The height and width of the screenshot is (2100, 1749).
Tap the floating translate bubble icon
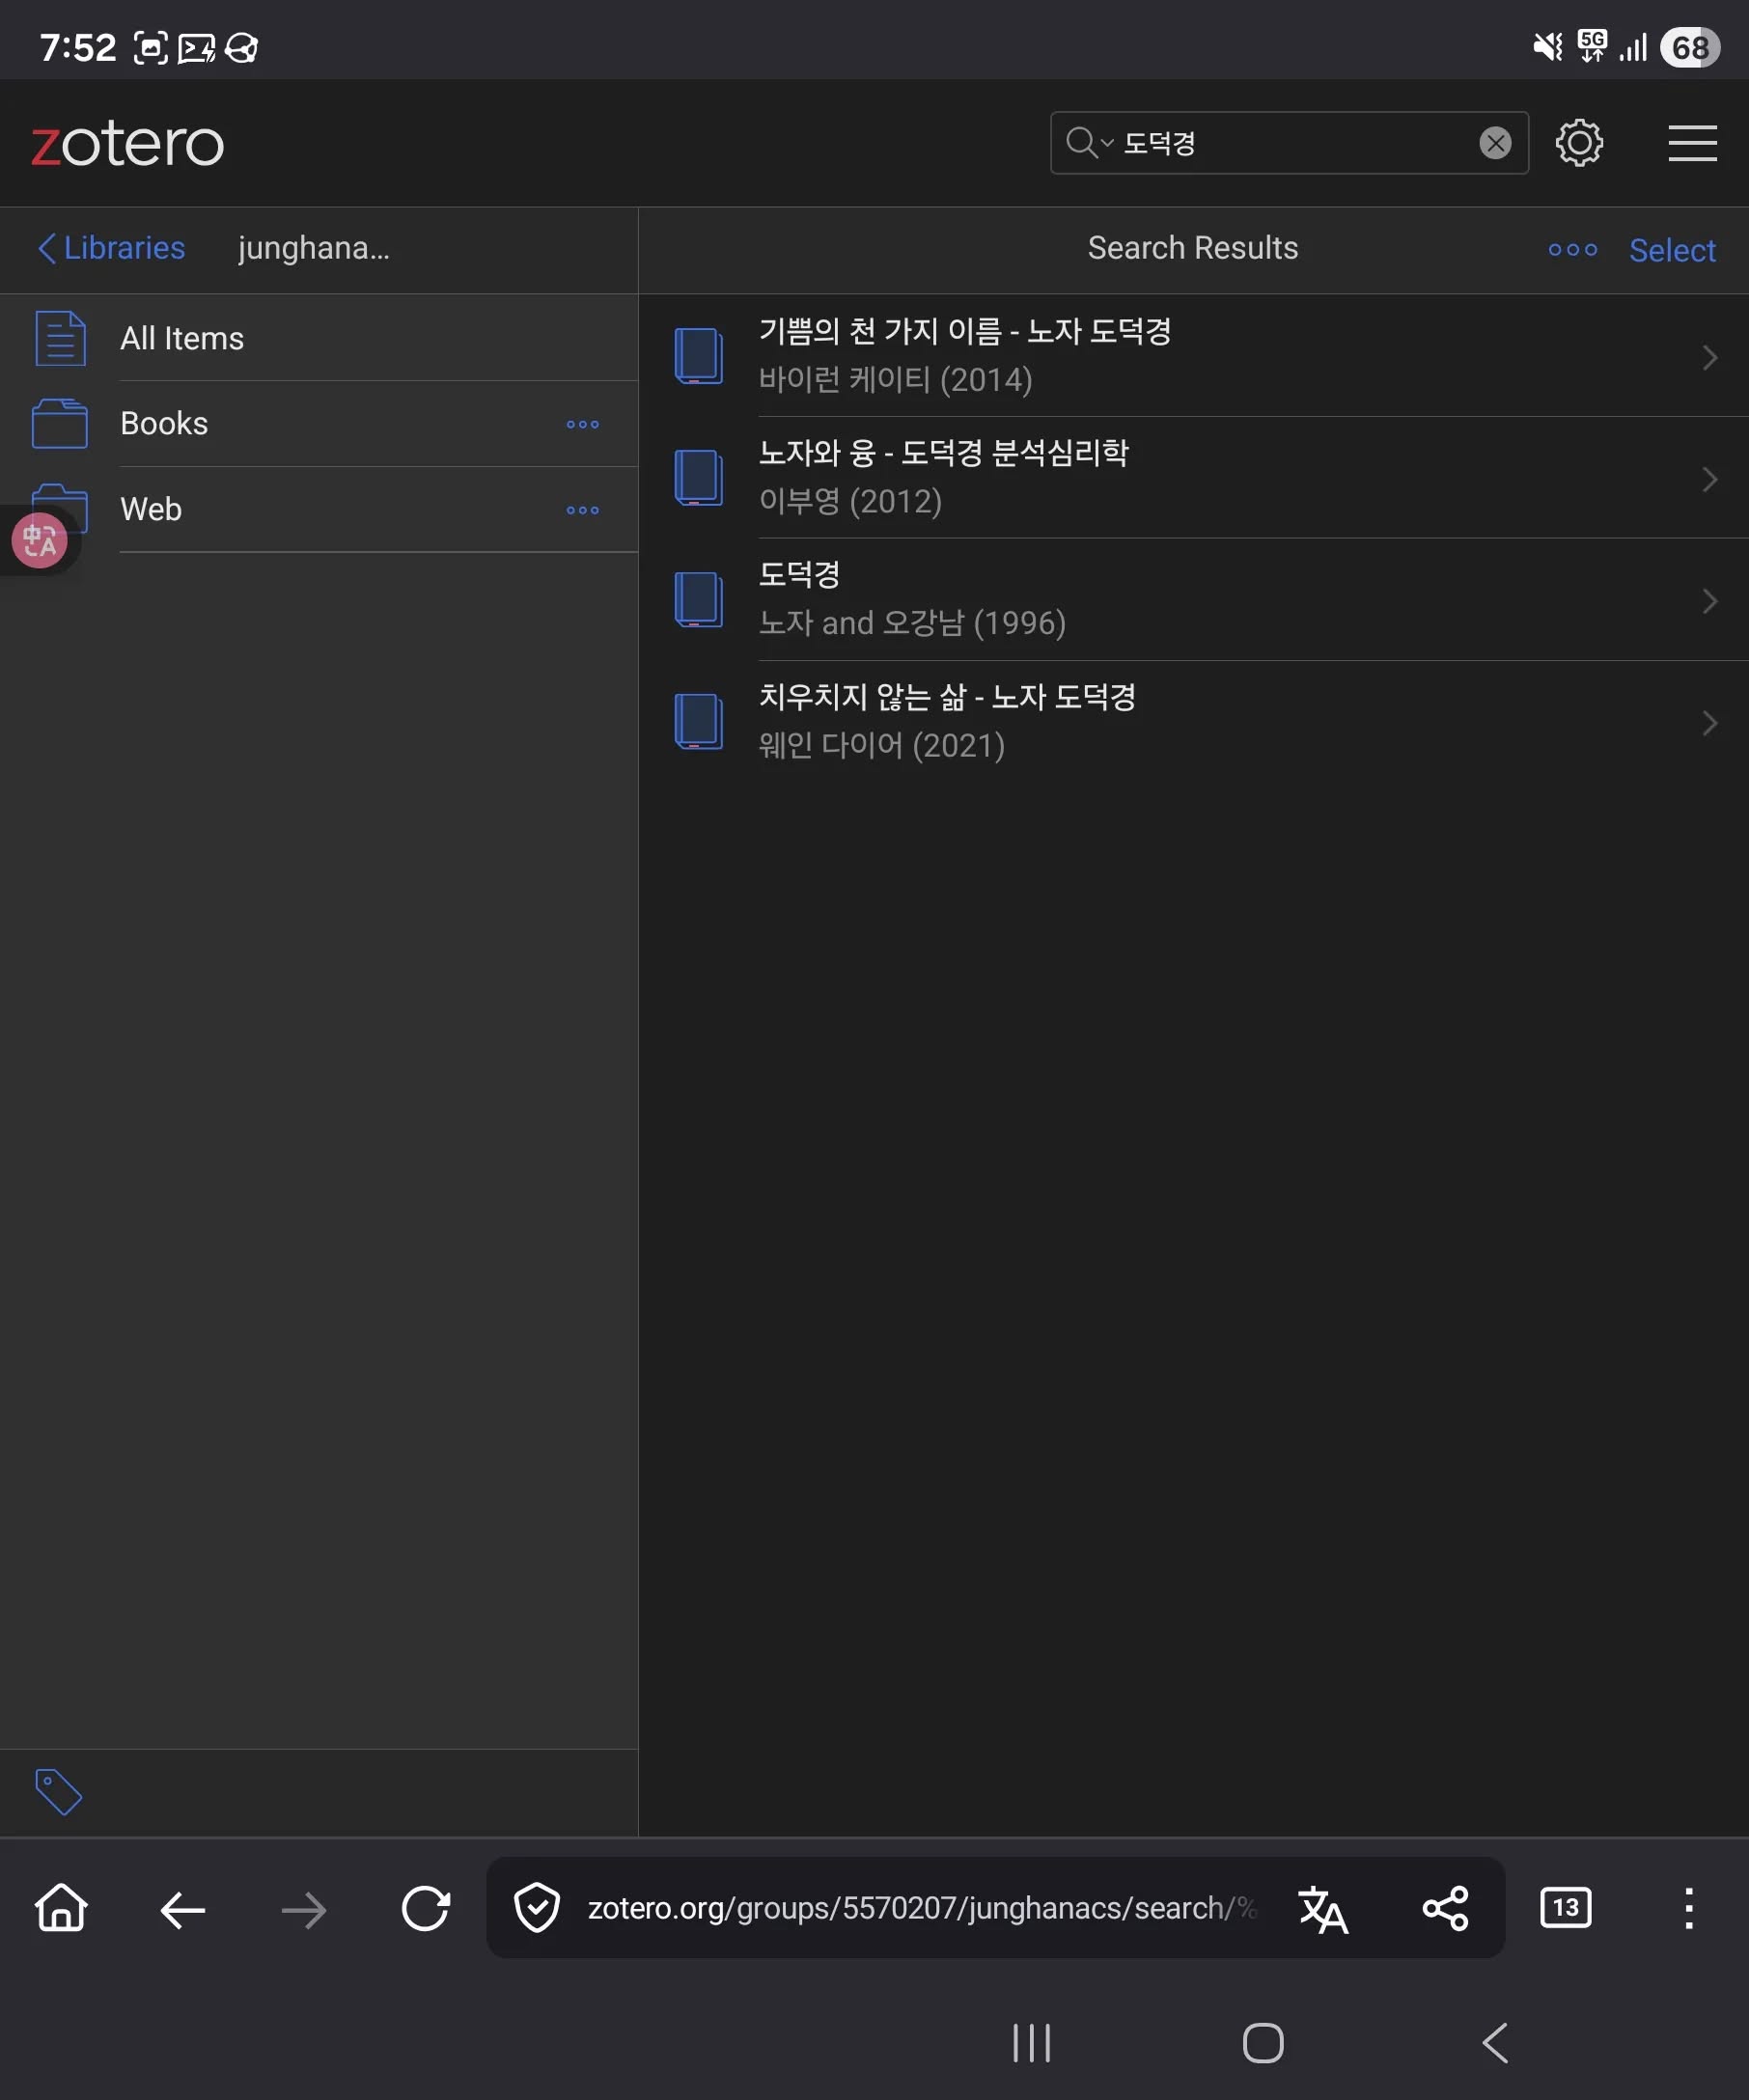click(x=39, y=540)
